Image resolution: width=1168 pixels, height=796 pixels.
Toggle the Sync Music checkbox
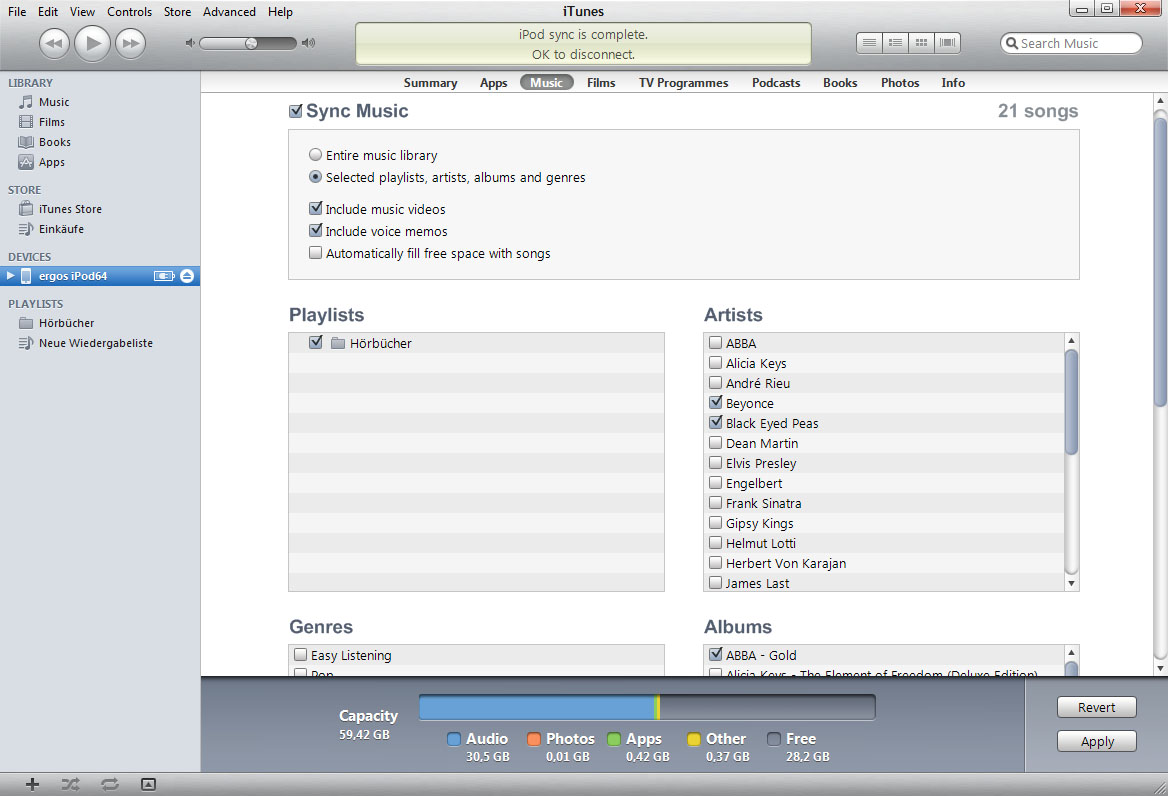(296, 111)
